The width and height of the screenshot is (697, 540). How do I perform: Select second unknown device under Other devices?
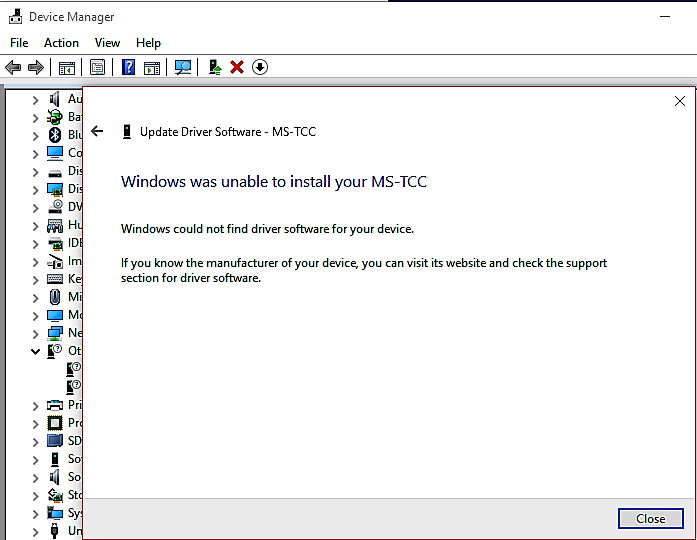coord(74,386)
